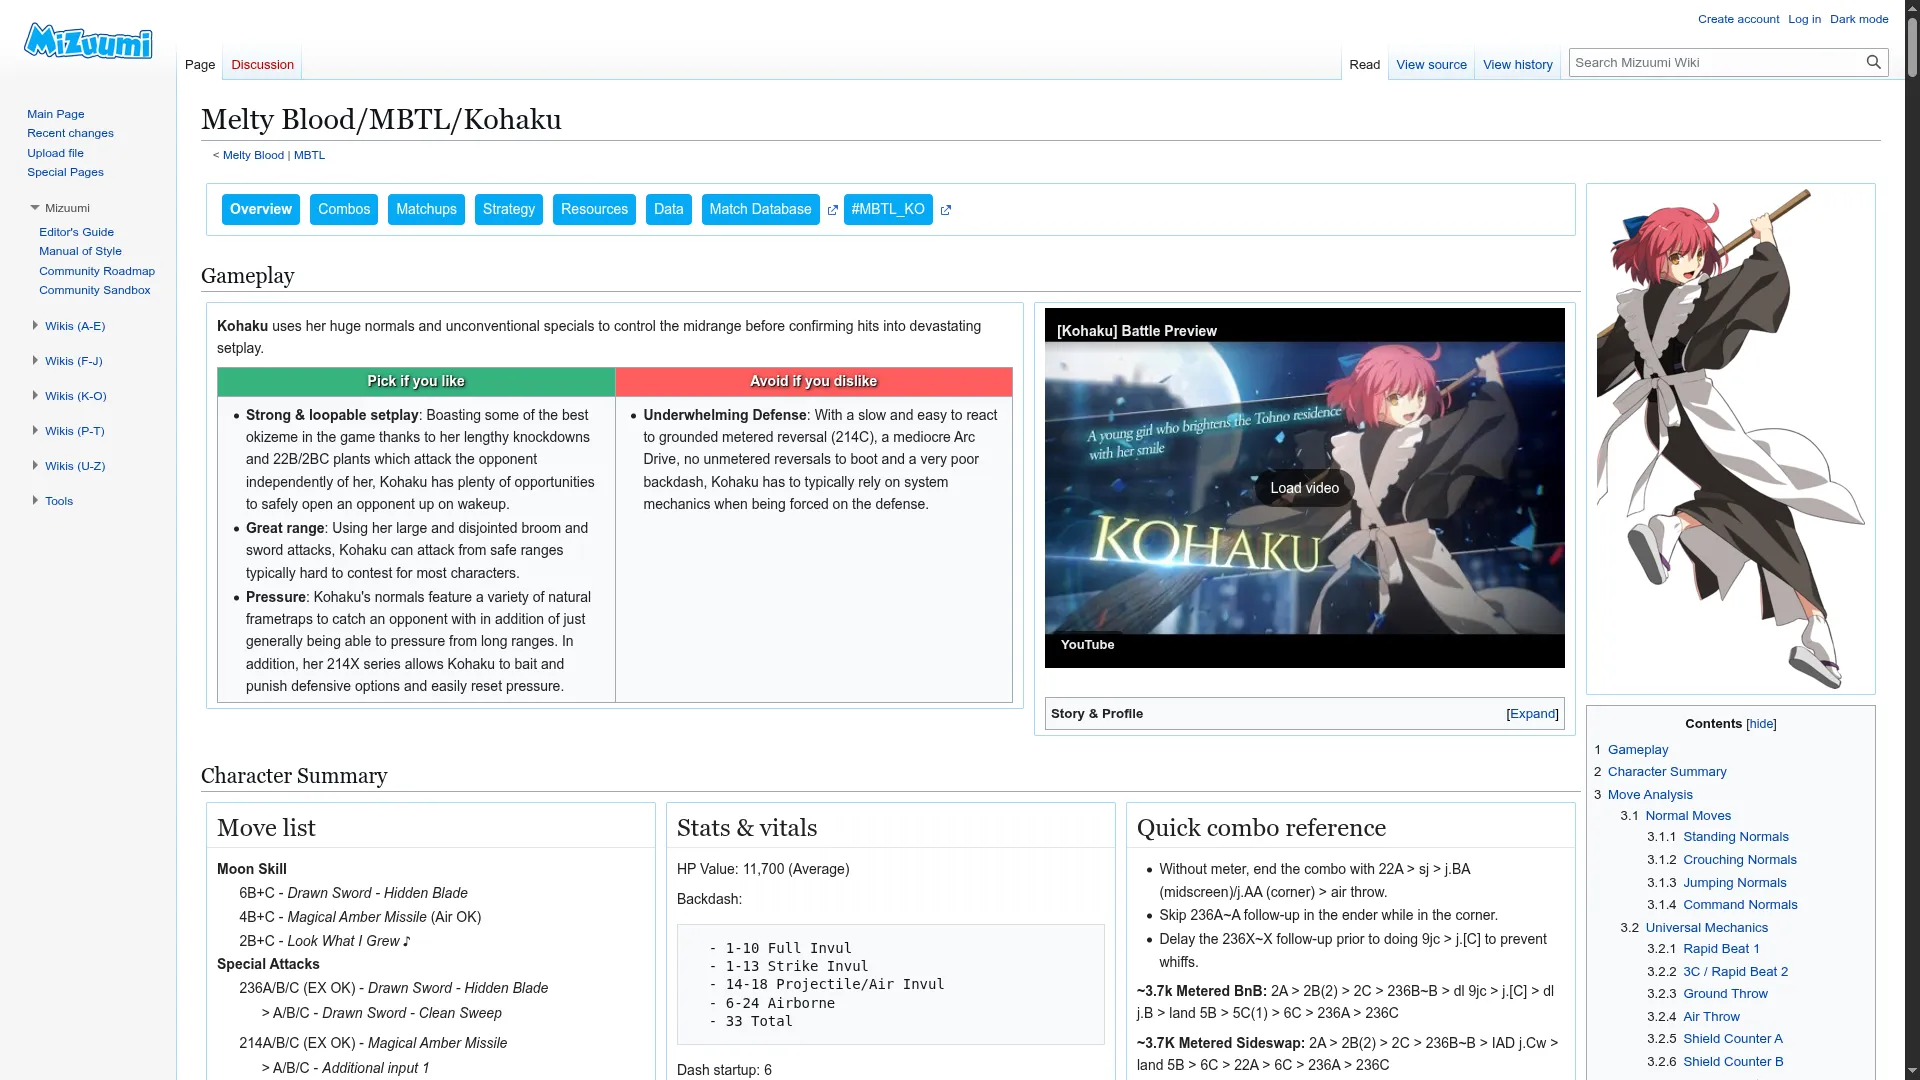Click external link icon after #MBTL_KO
Screen dimensions: 1920x1080
945,210
